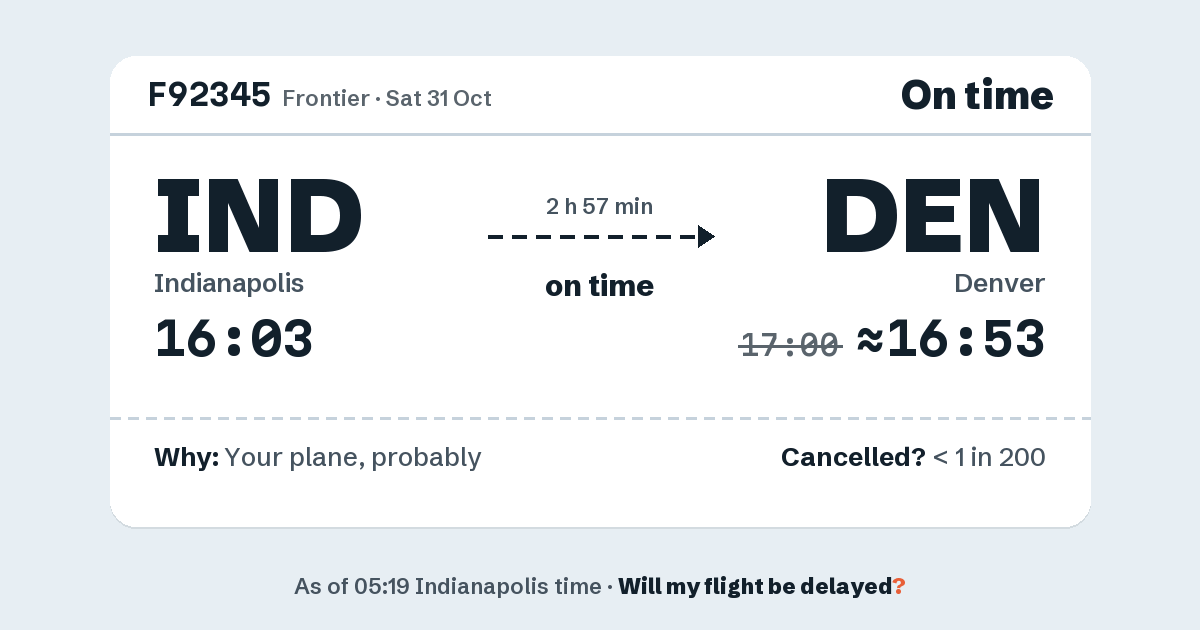Viewport: 1200px width, 630px height.
Task: Click the DEN airport code
Action: (x=933, y=215)
